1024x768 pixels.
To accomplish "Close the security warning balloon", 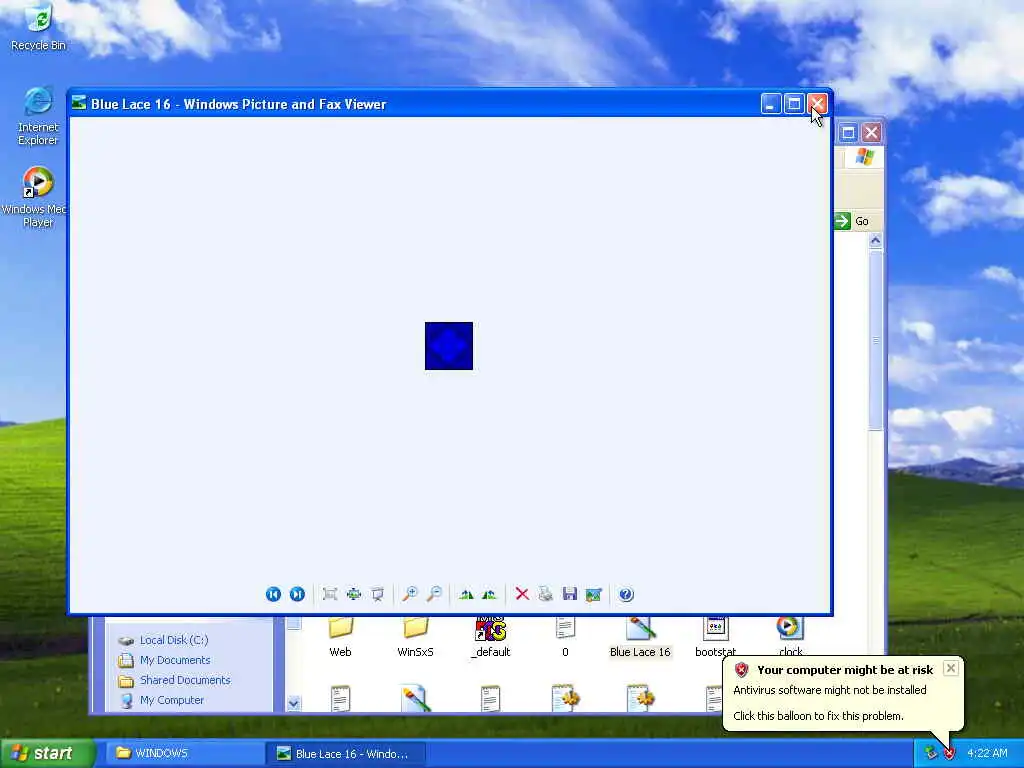I will (x=951, y=668).
